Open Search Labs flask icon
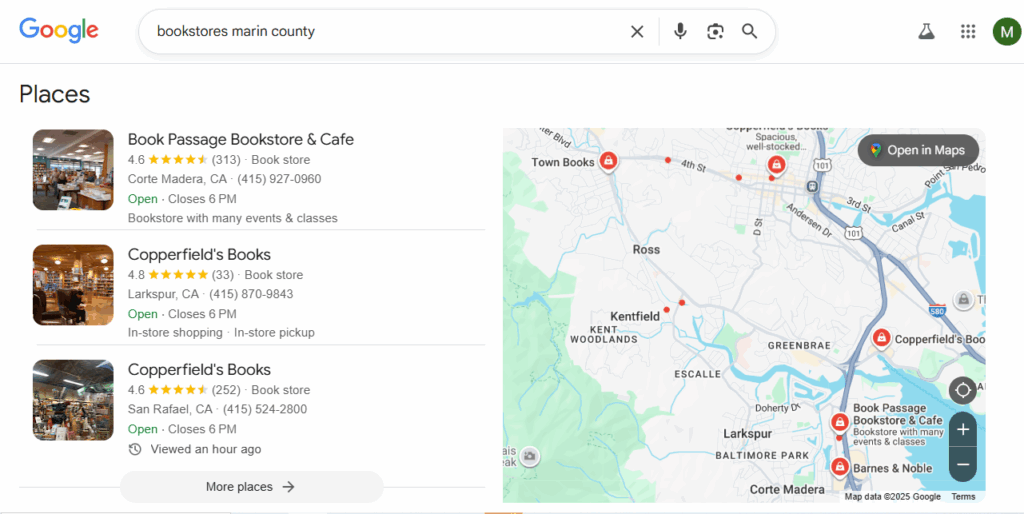The image size is (1024, 514). pos(926,31)
